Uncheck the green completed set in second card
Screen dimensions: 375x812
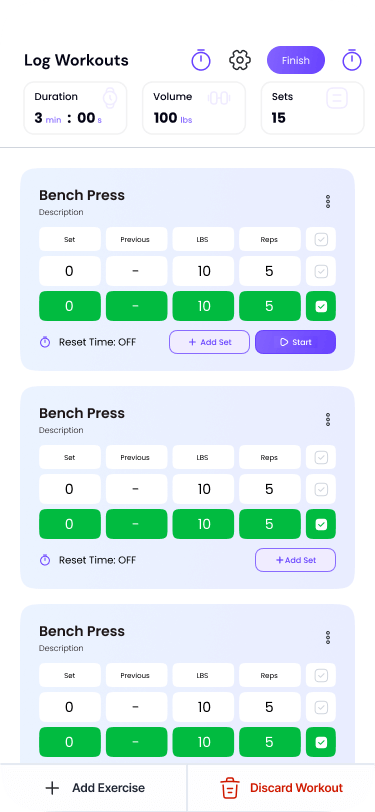point(321,524)
